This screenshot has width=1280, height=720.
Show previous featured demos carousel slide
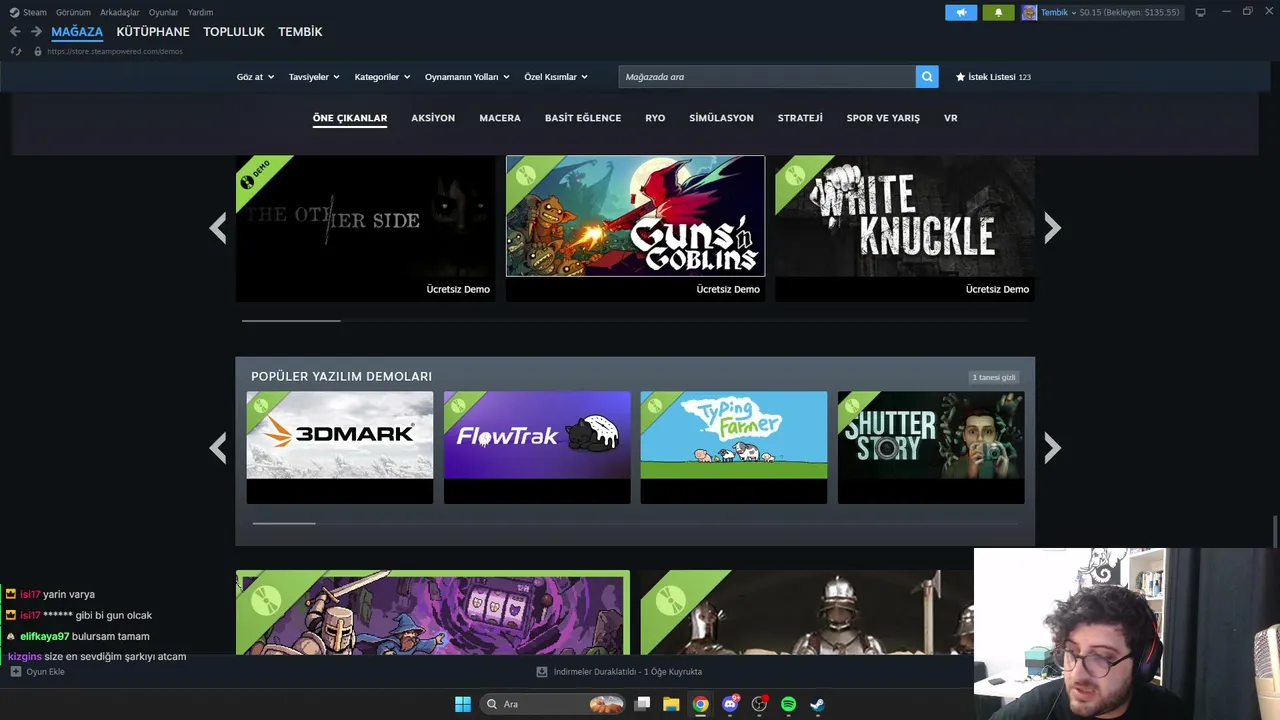218,228
